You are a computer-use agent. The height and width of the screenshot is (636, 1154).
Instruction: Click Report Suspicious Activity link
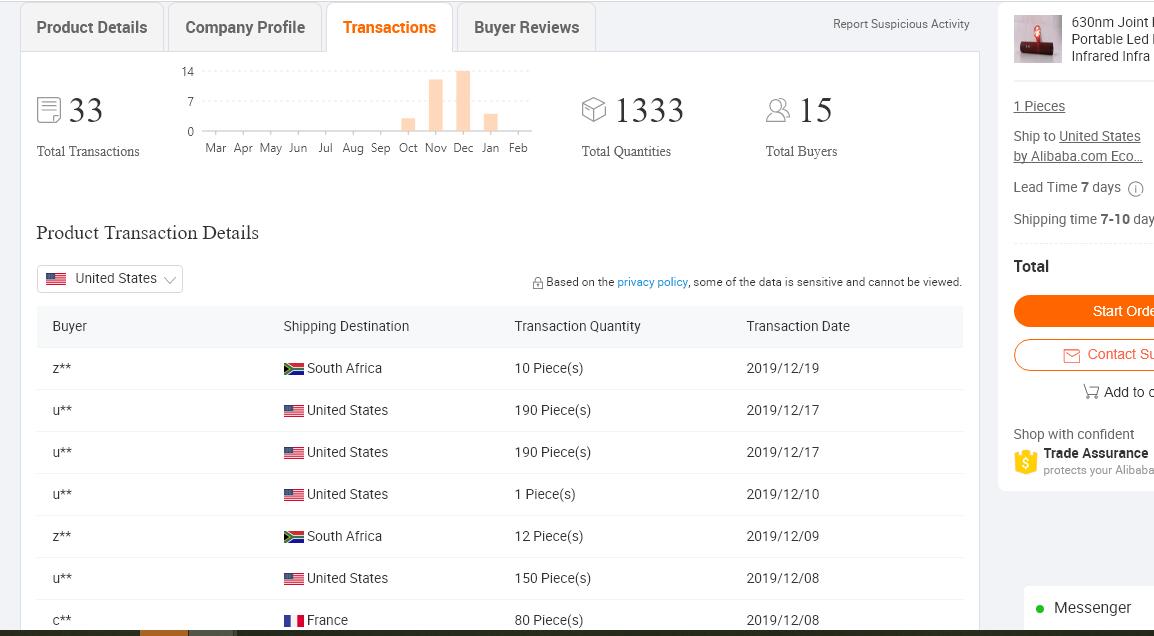pos(901,24)
